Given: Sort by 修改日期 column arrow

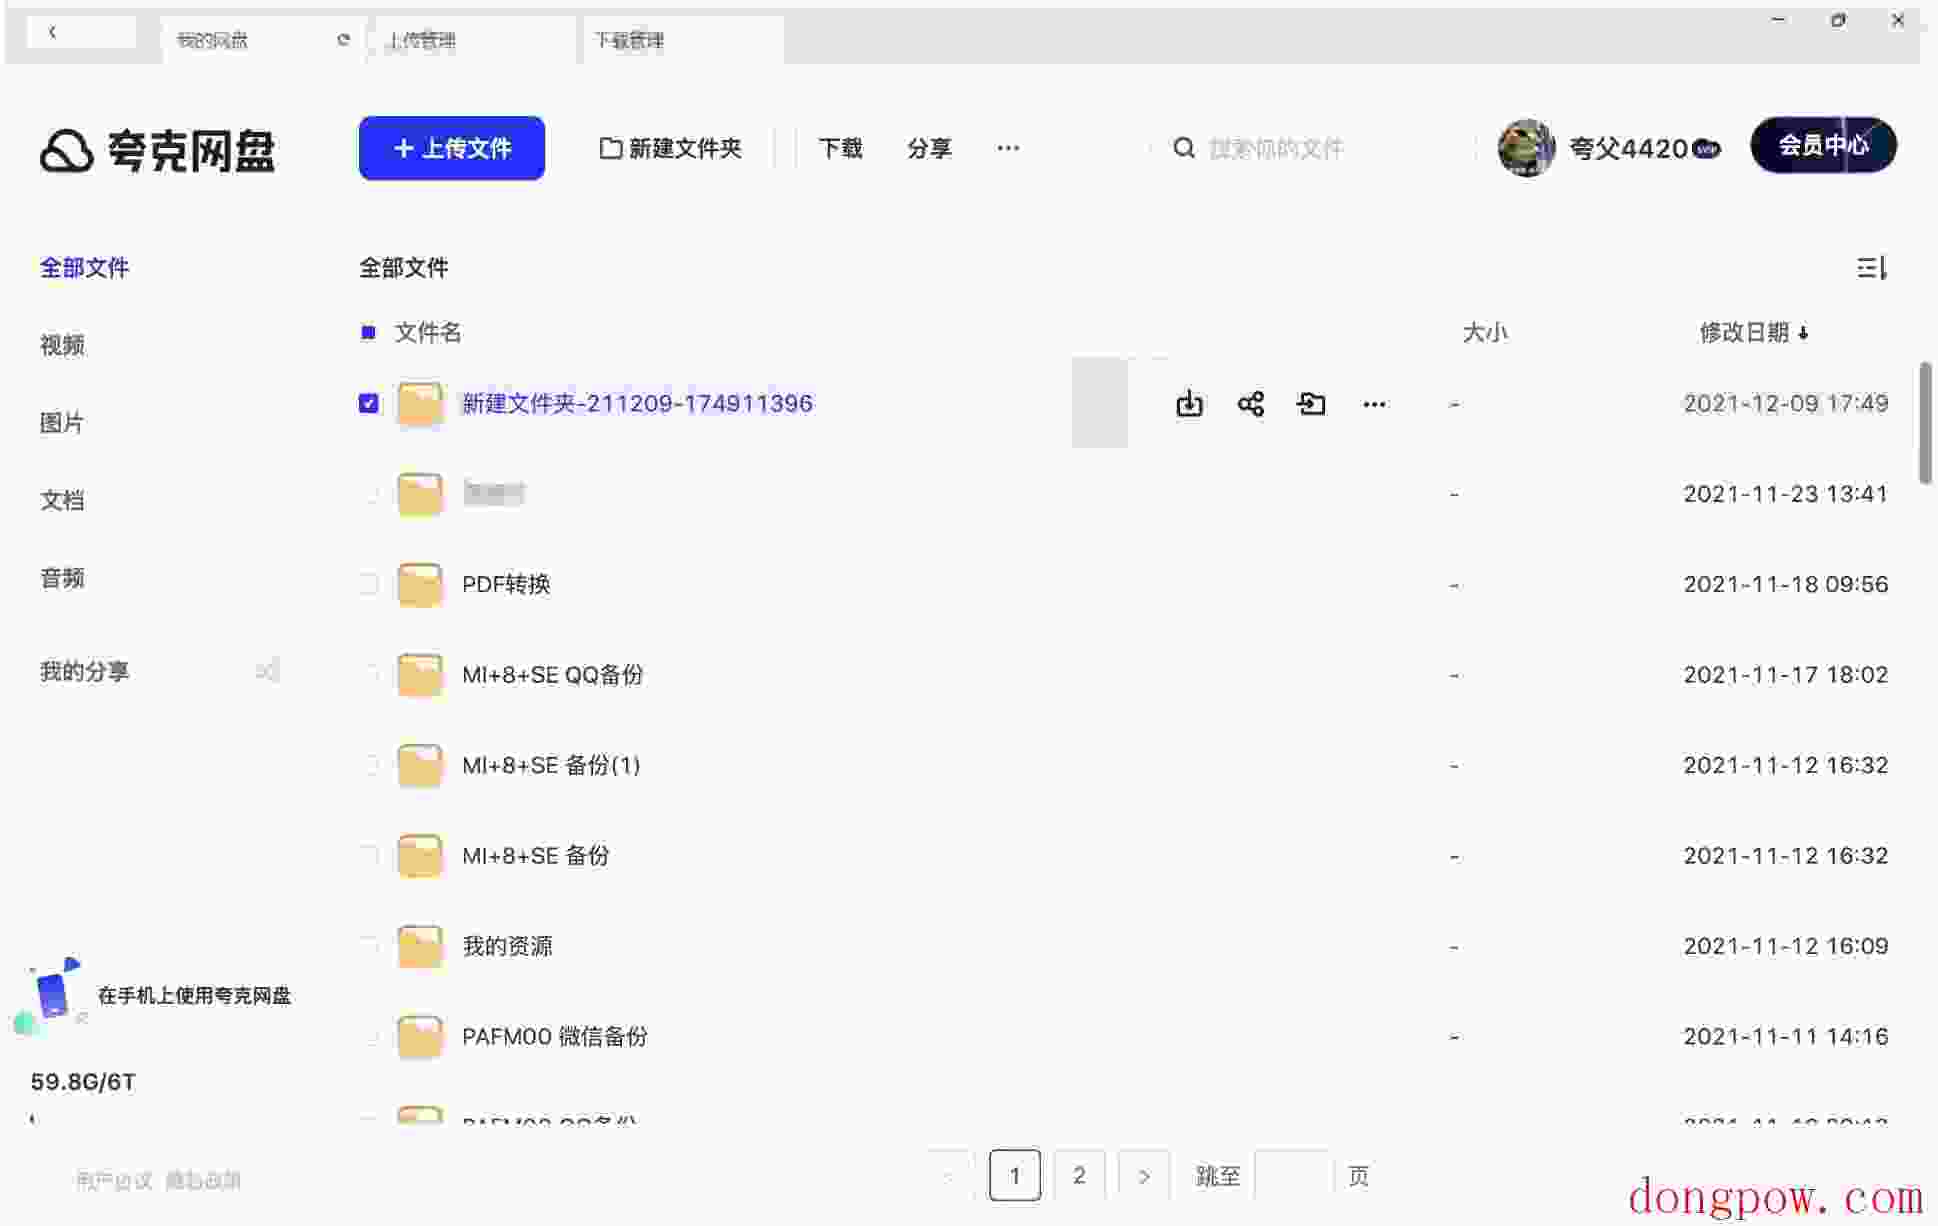Looking at the screenshot, I should coord(1803,333).
